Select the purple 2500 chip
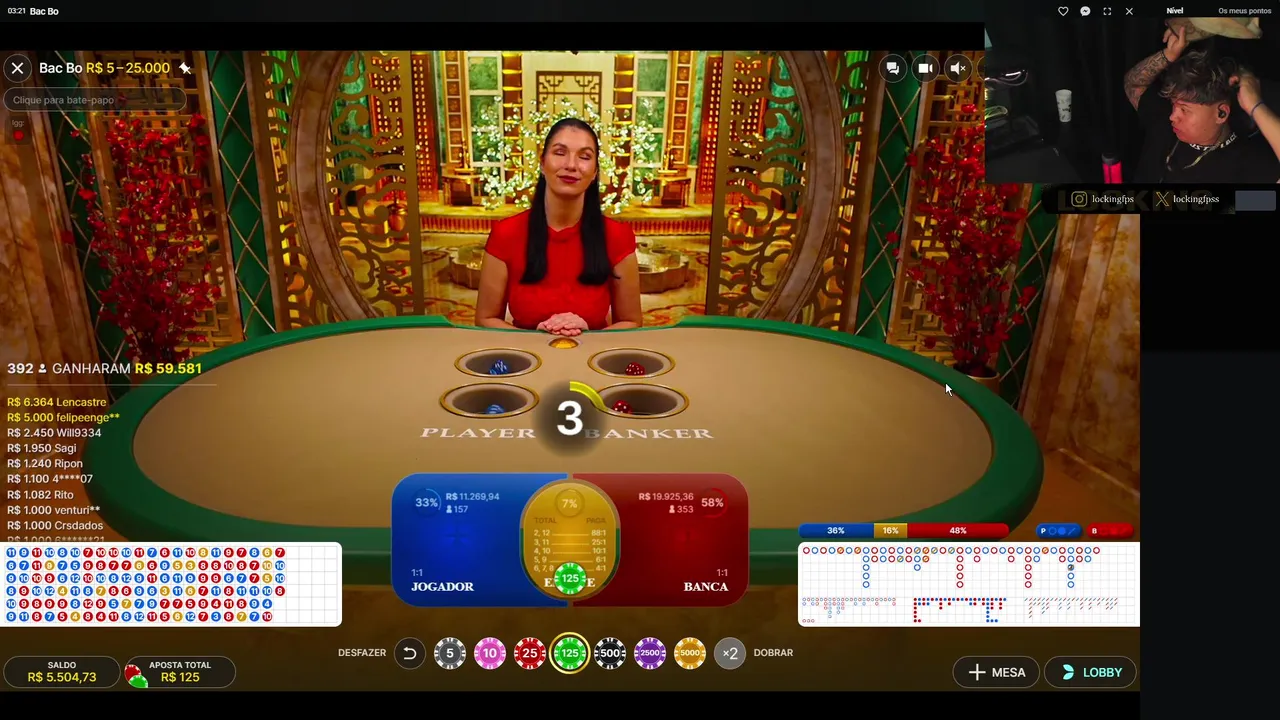 (650, 653)
